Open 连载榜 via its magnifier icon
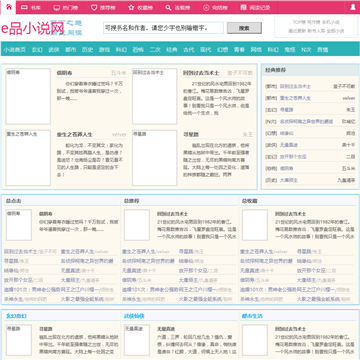Image resolution: width=360 pixels, height=360 pixels. click(x=169, y=7)
